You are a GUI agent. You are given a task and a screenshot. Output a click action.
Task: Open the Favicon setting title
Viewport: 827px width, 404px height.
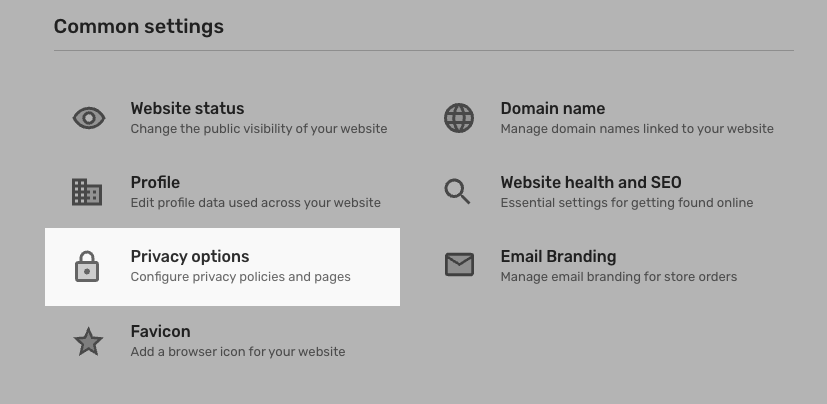point(160,332)
